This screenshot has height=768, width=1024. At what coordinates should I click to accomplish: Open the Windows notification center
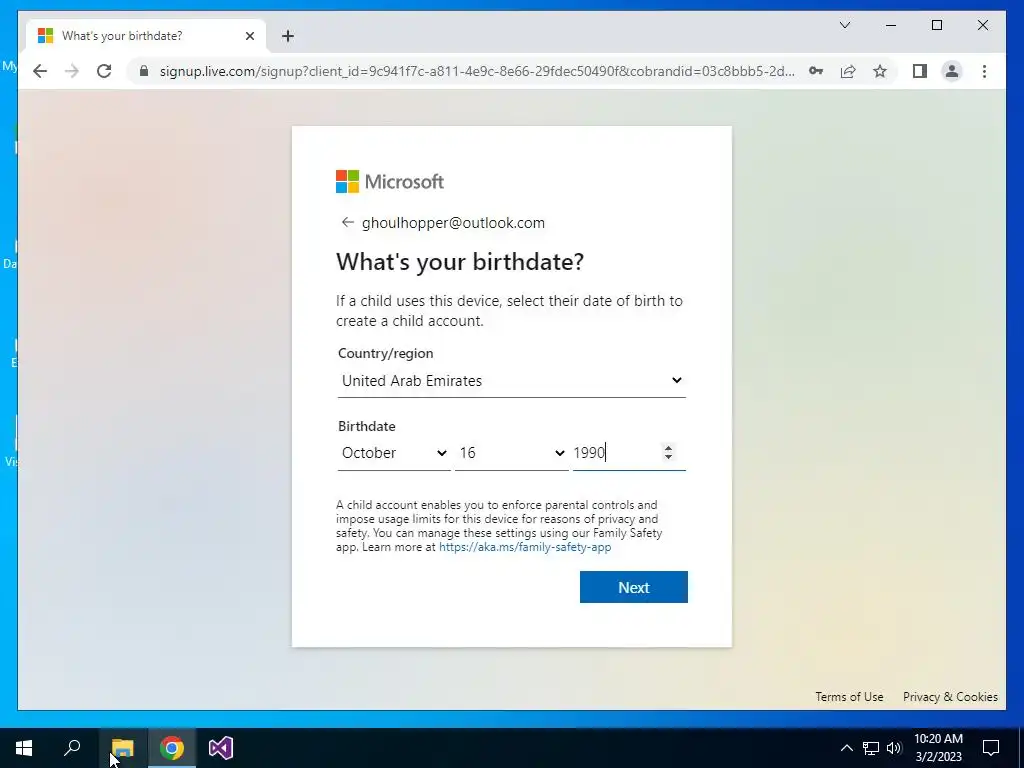(991, 748)
